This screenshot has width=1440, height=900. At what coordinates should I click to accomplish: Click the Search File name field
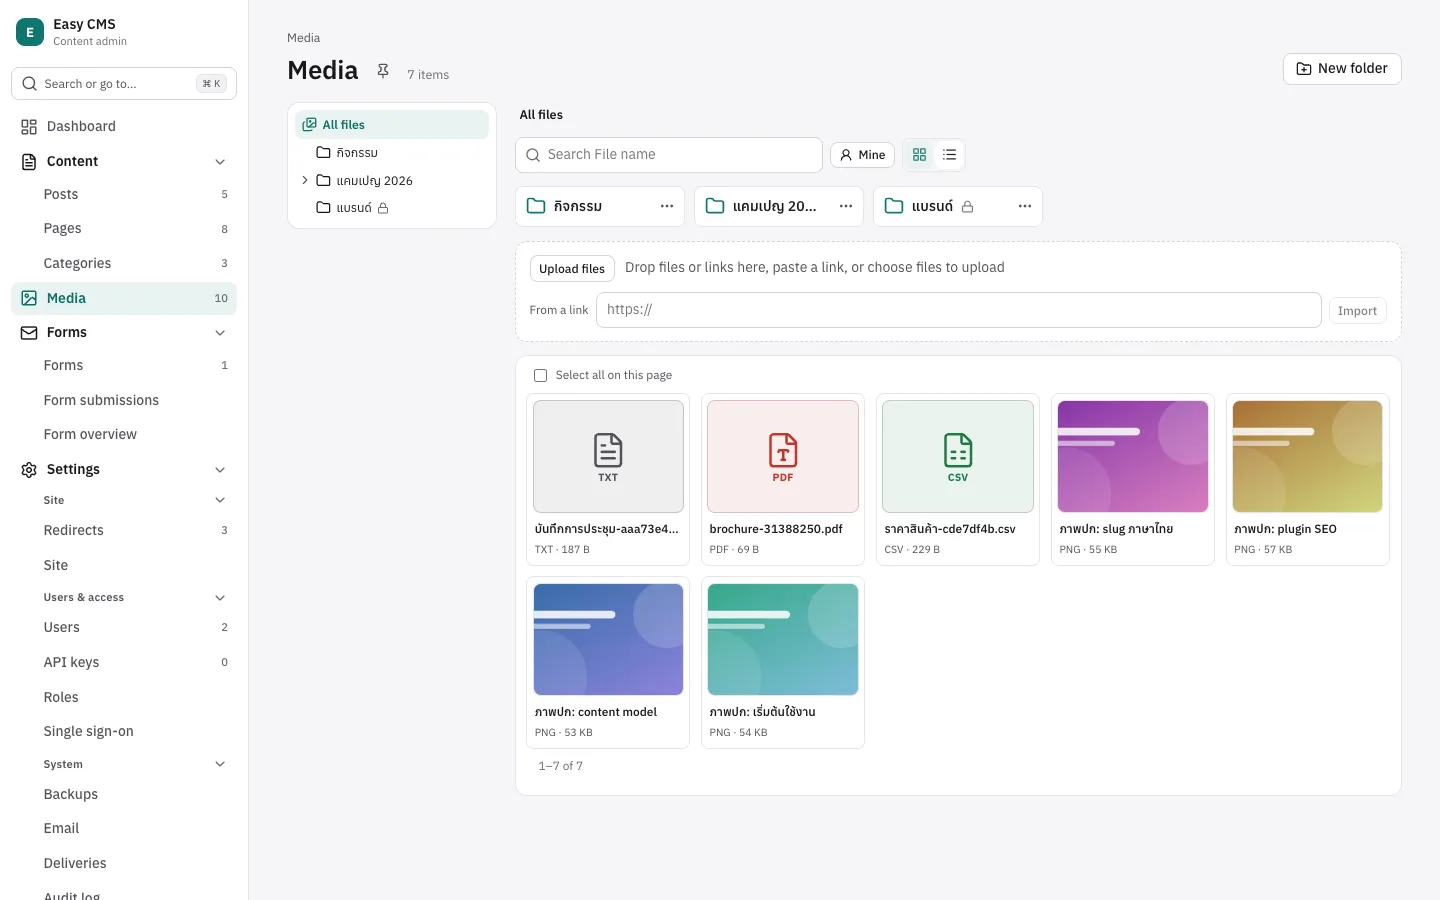pos(669,155)
